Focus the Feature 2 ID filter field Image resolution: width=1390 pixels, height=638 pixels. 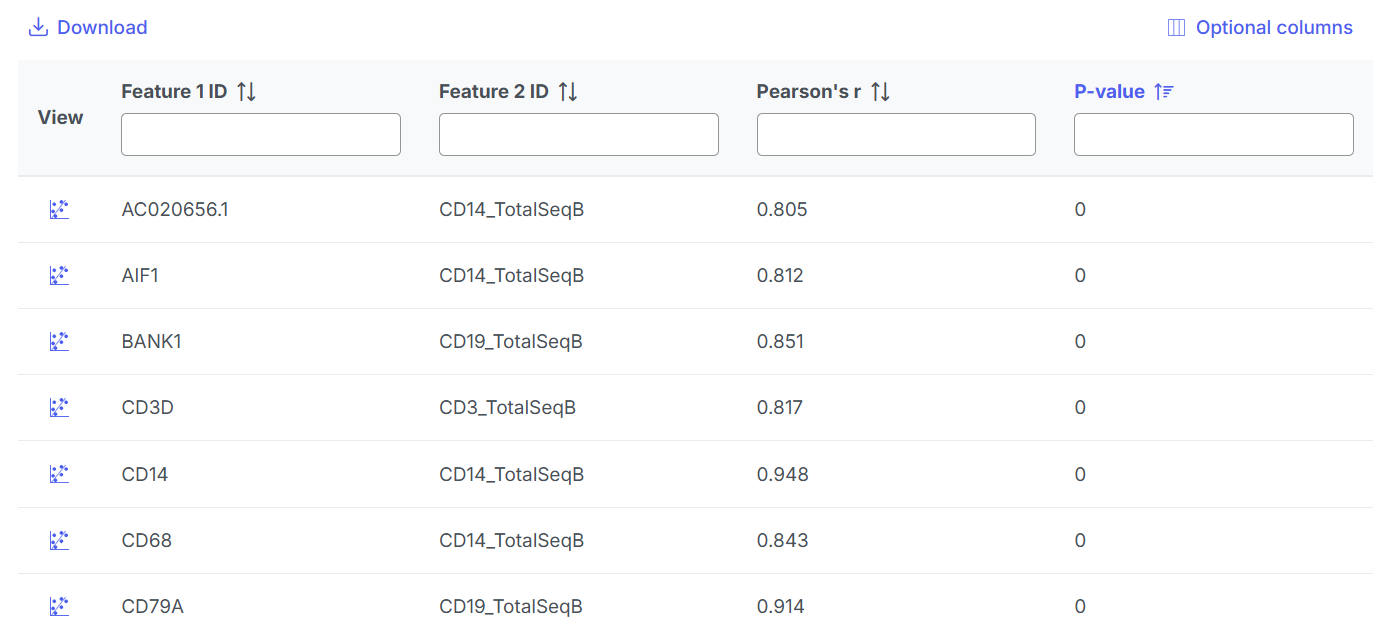click(x=578, y=134)
